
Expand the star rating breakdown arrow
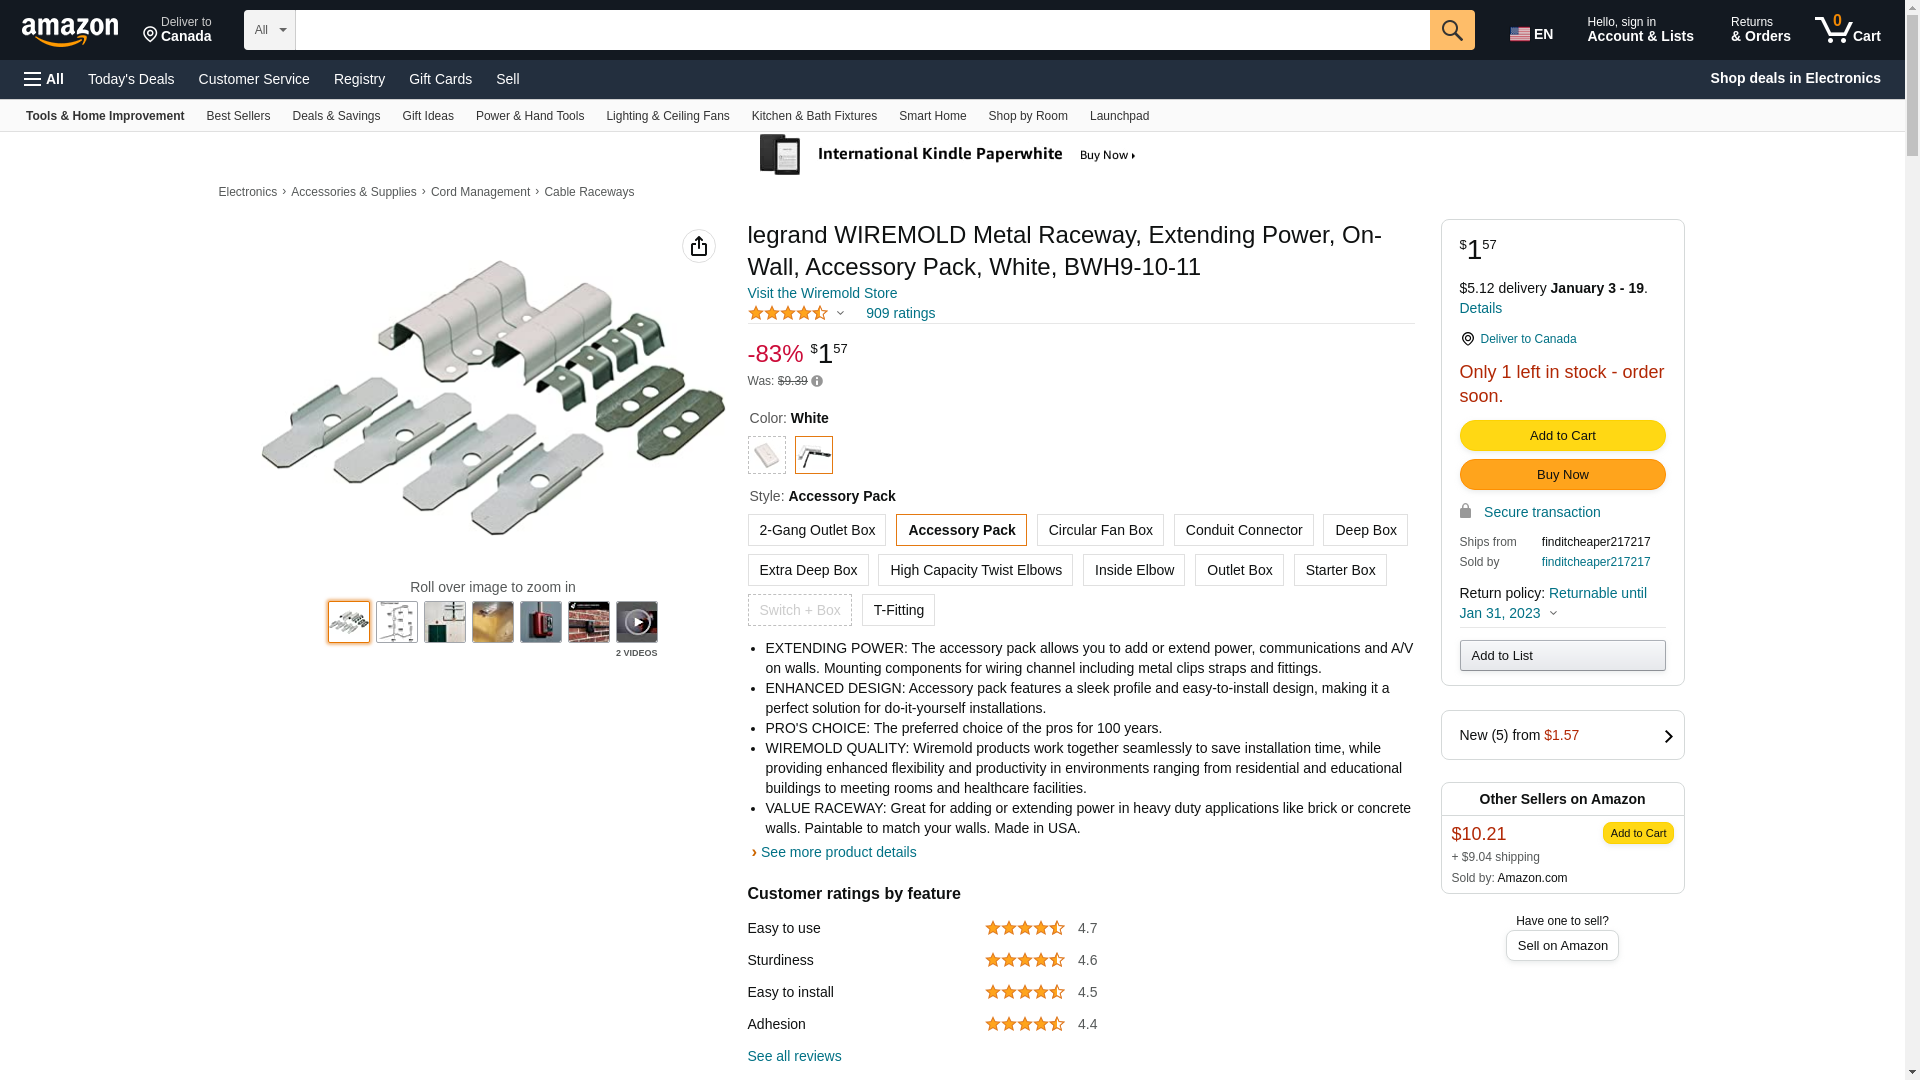(x=840, y=314)
